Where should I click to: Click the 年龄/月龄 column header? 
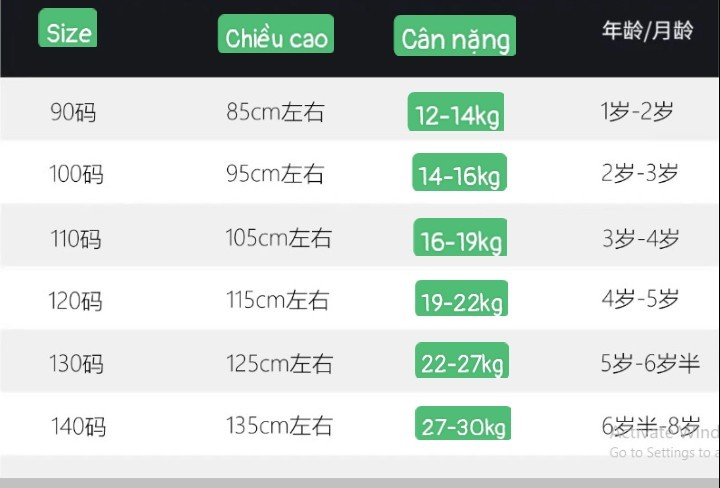click(x=647, y=31)
